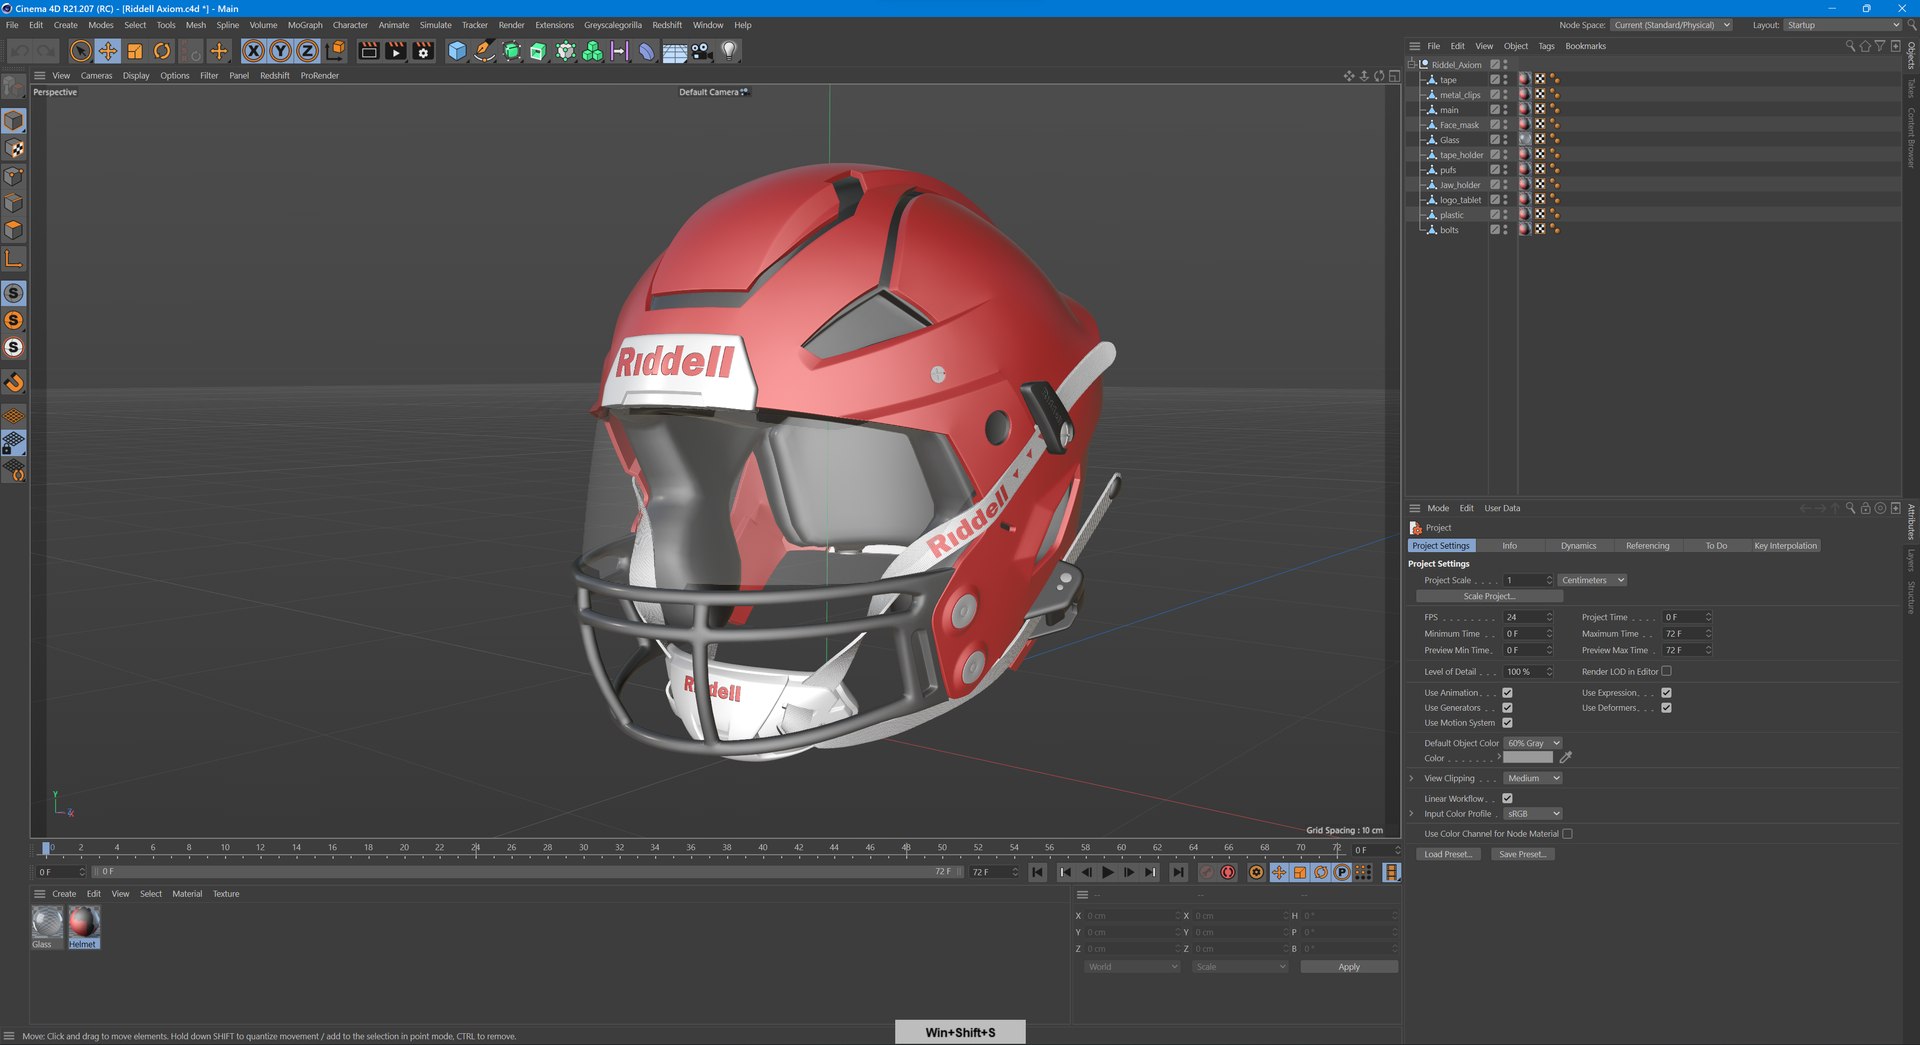
Task: Activate the Scale tool in top toolbar
Action: pyautogui.click(x=135, y=51)
